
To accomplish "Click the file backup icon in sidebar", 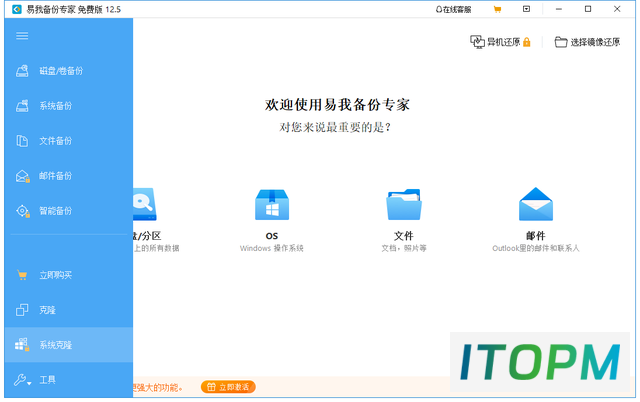I will [22, 141].
